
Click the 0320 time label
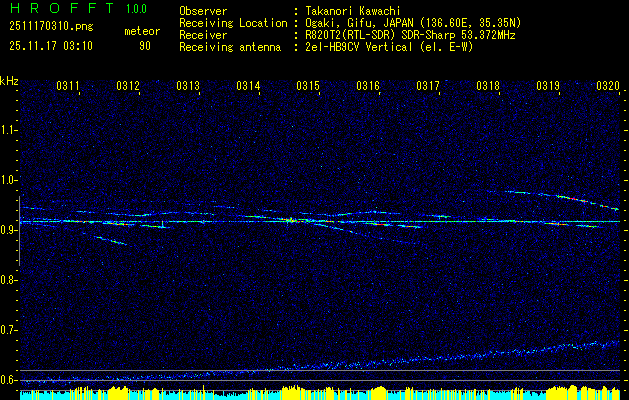608,86
